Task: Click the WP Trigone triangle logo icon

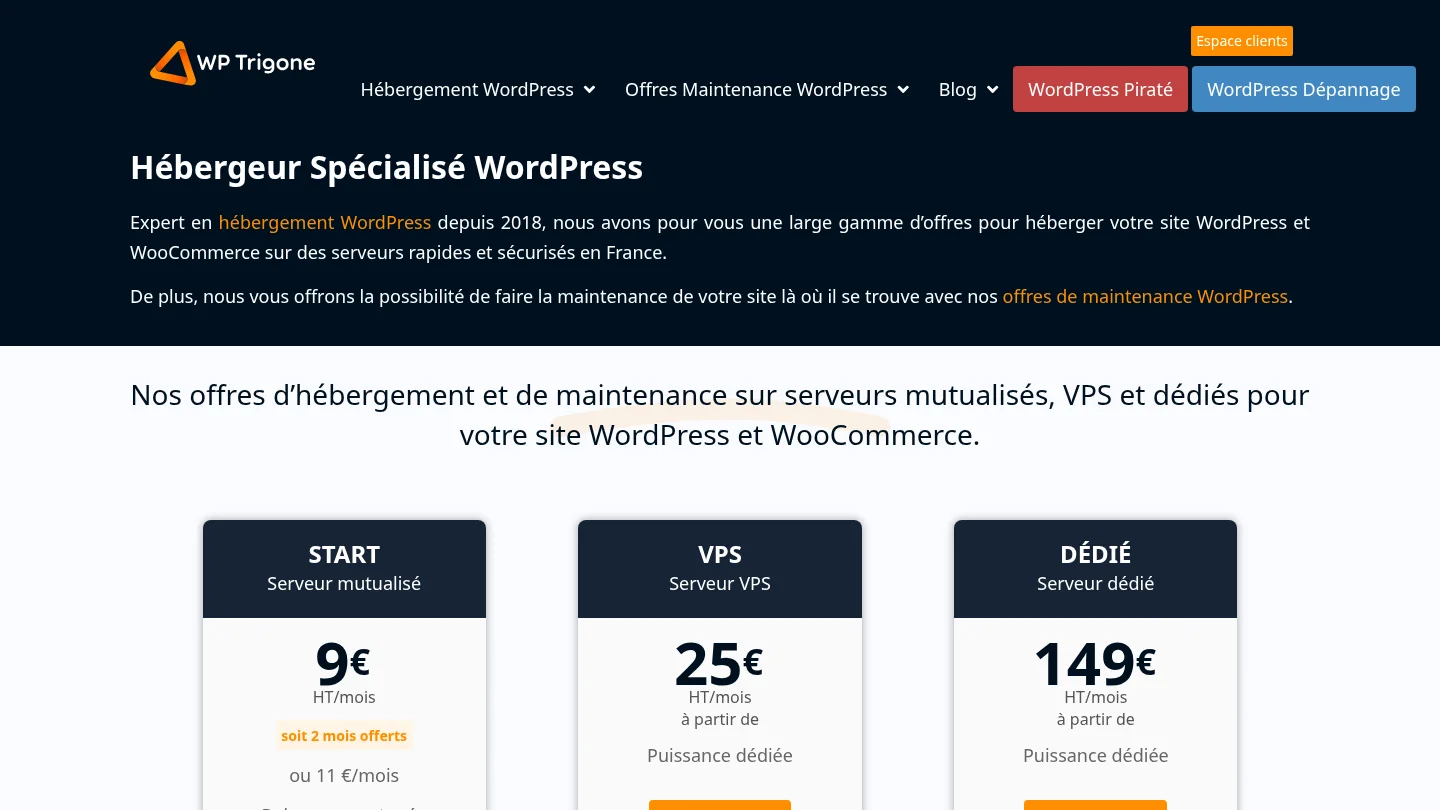Action: (172, 63)
